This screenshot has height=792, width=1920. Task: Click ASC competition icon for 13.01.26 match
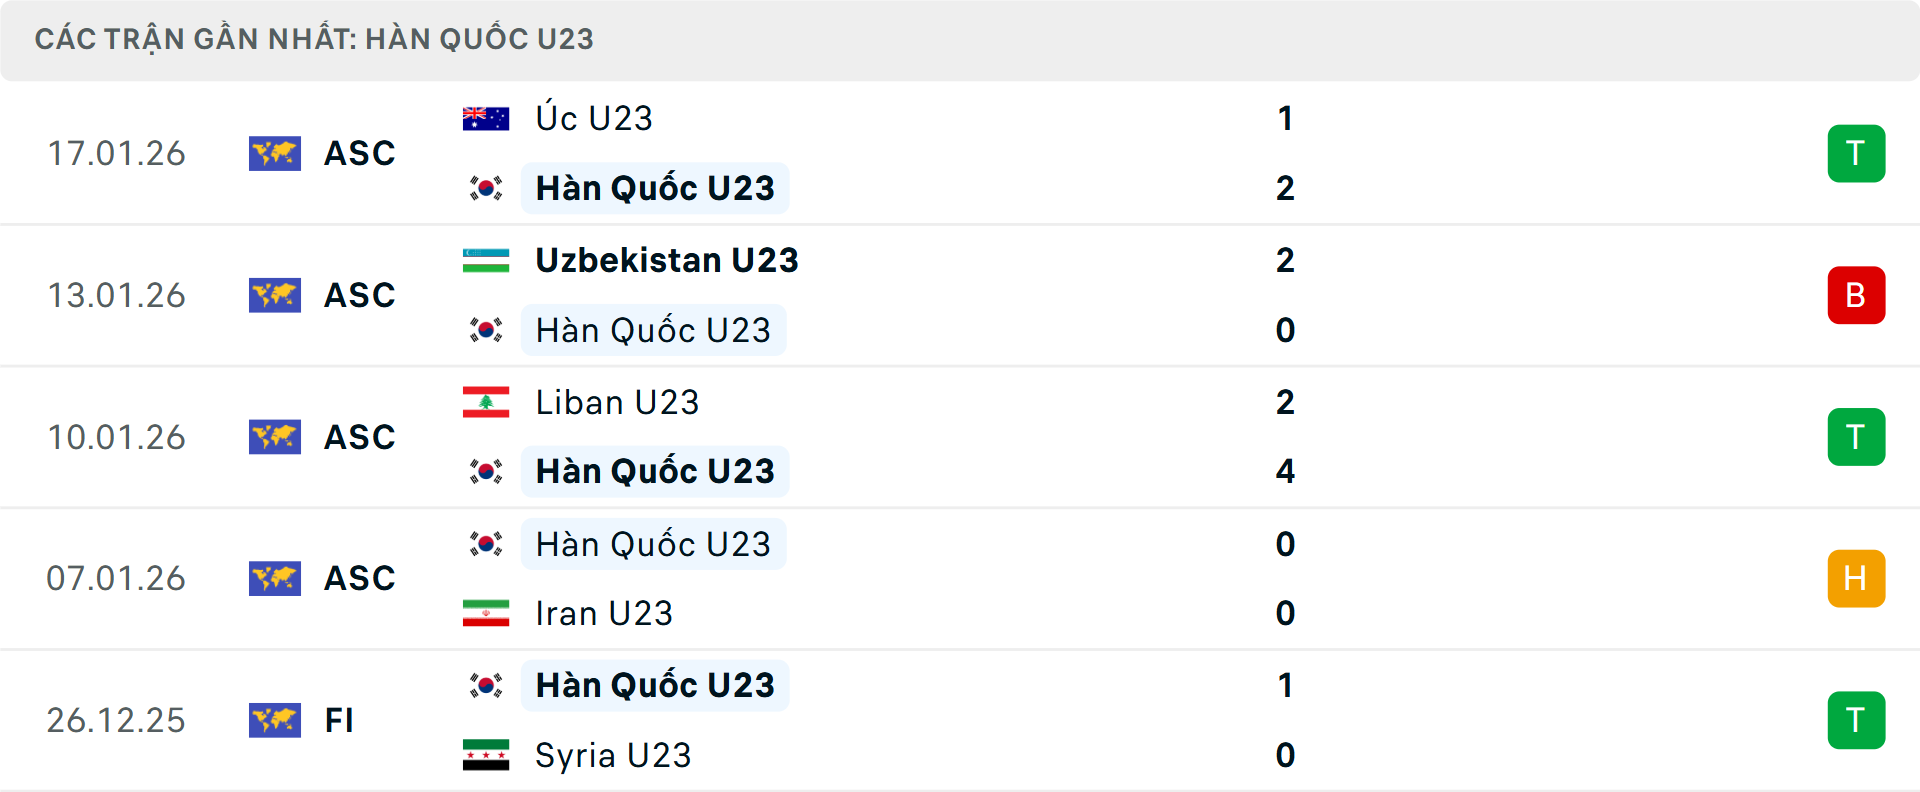point(275,295)
